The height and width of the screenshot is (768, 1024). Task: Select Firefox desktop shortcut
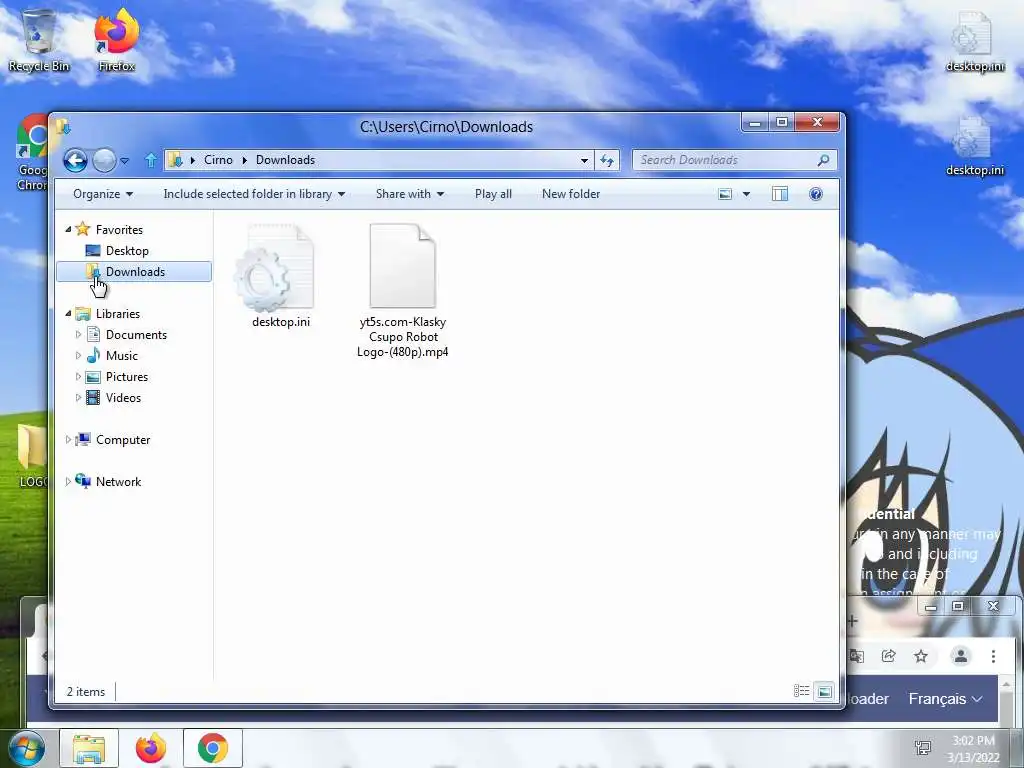[x=116, y=40]
